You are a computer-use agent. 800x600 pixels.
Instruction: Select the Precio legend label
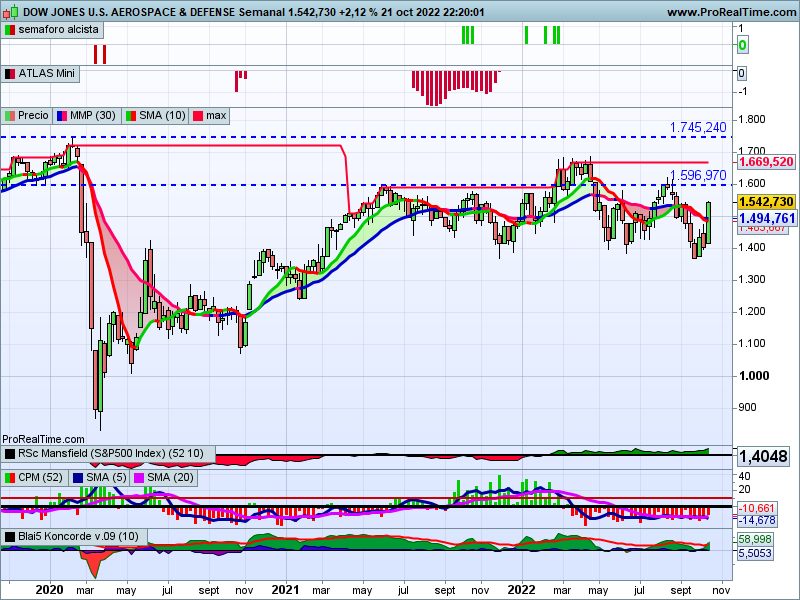tap(33, 116)
